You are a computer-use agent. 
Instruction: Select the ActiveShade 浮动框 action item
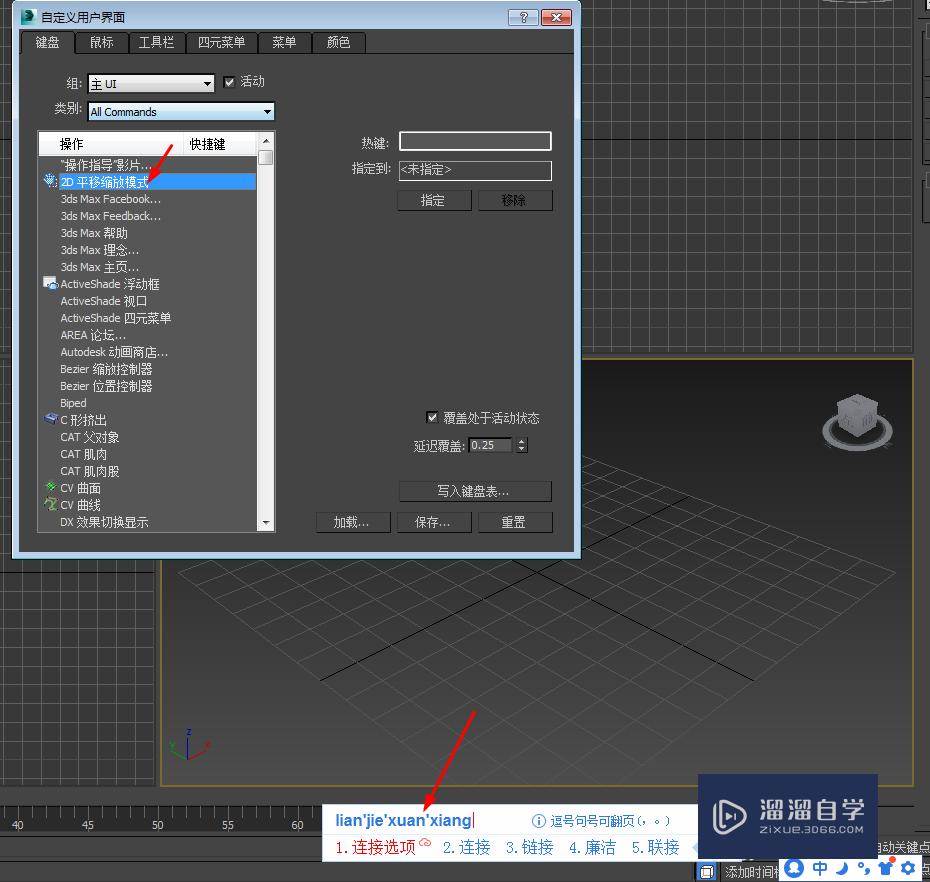110,284
